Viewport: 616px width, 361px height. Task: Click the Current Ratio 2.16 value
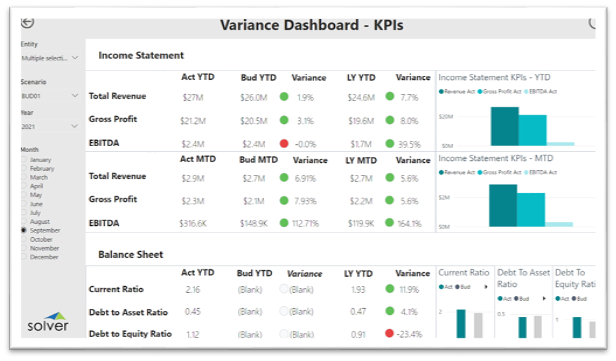coord(192,290)
